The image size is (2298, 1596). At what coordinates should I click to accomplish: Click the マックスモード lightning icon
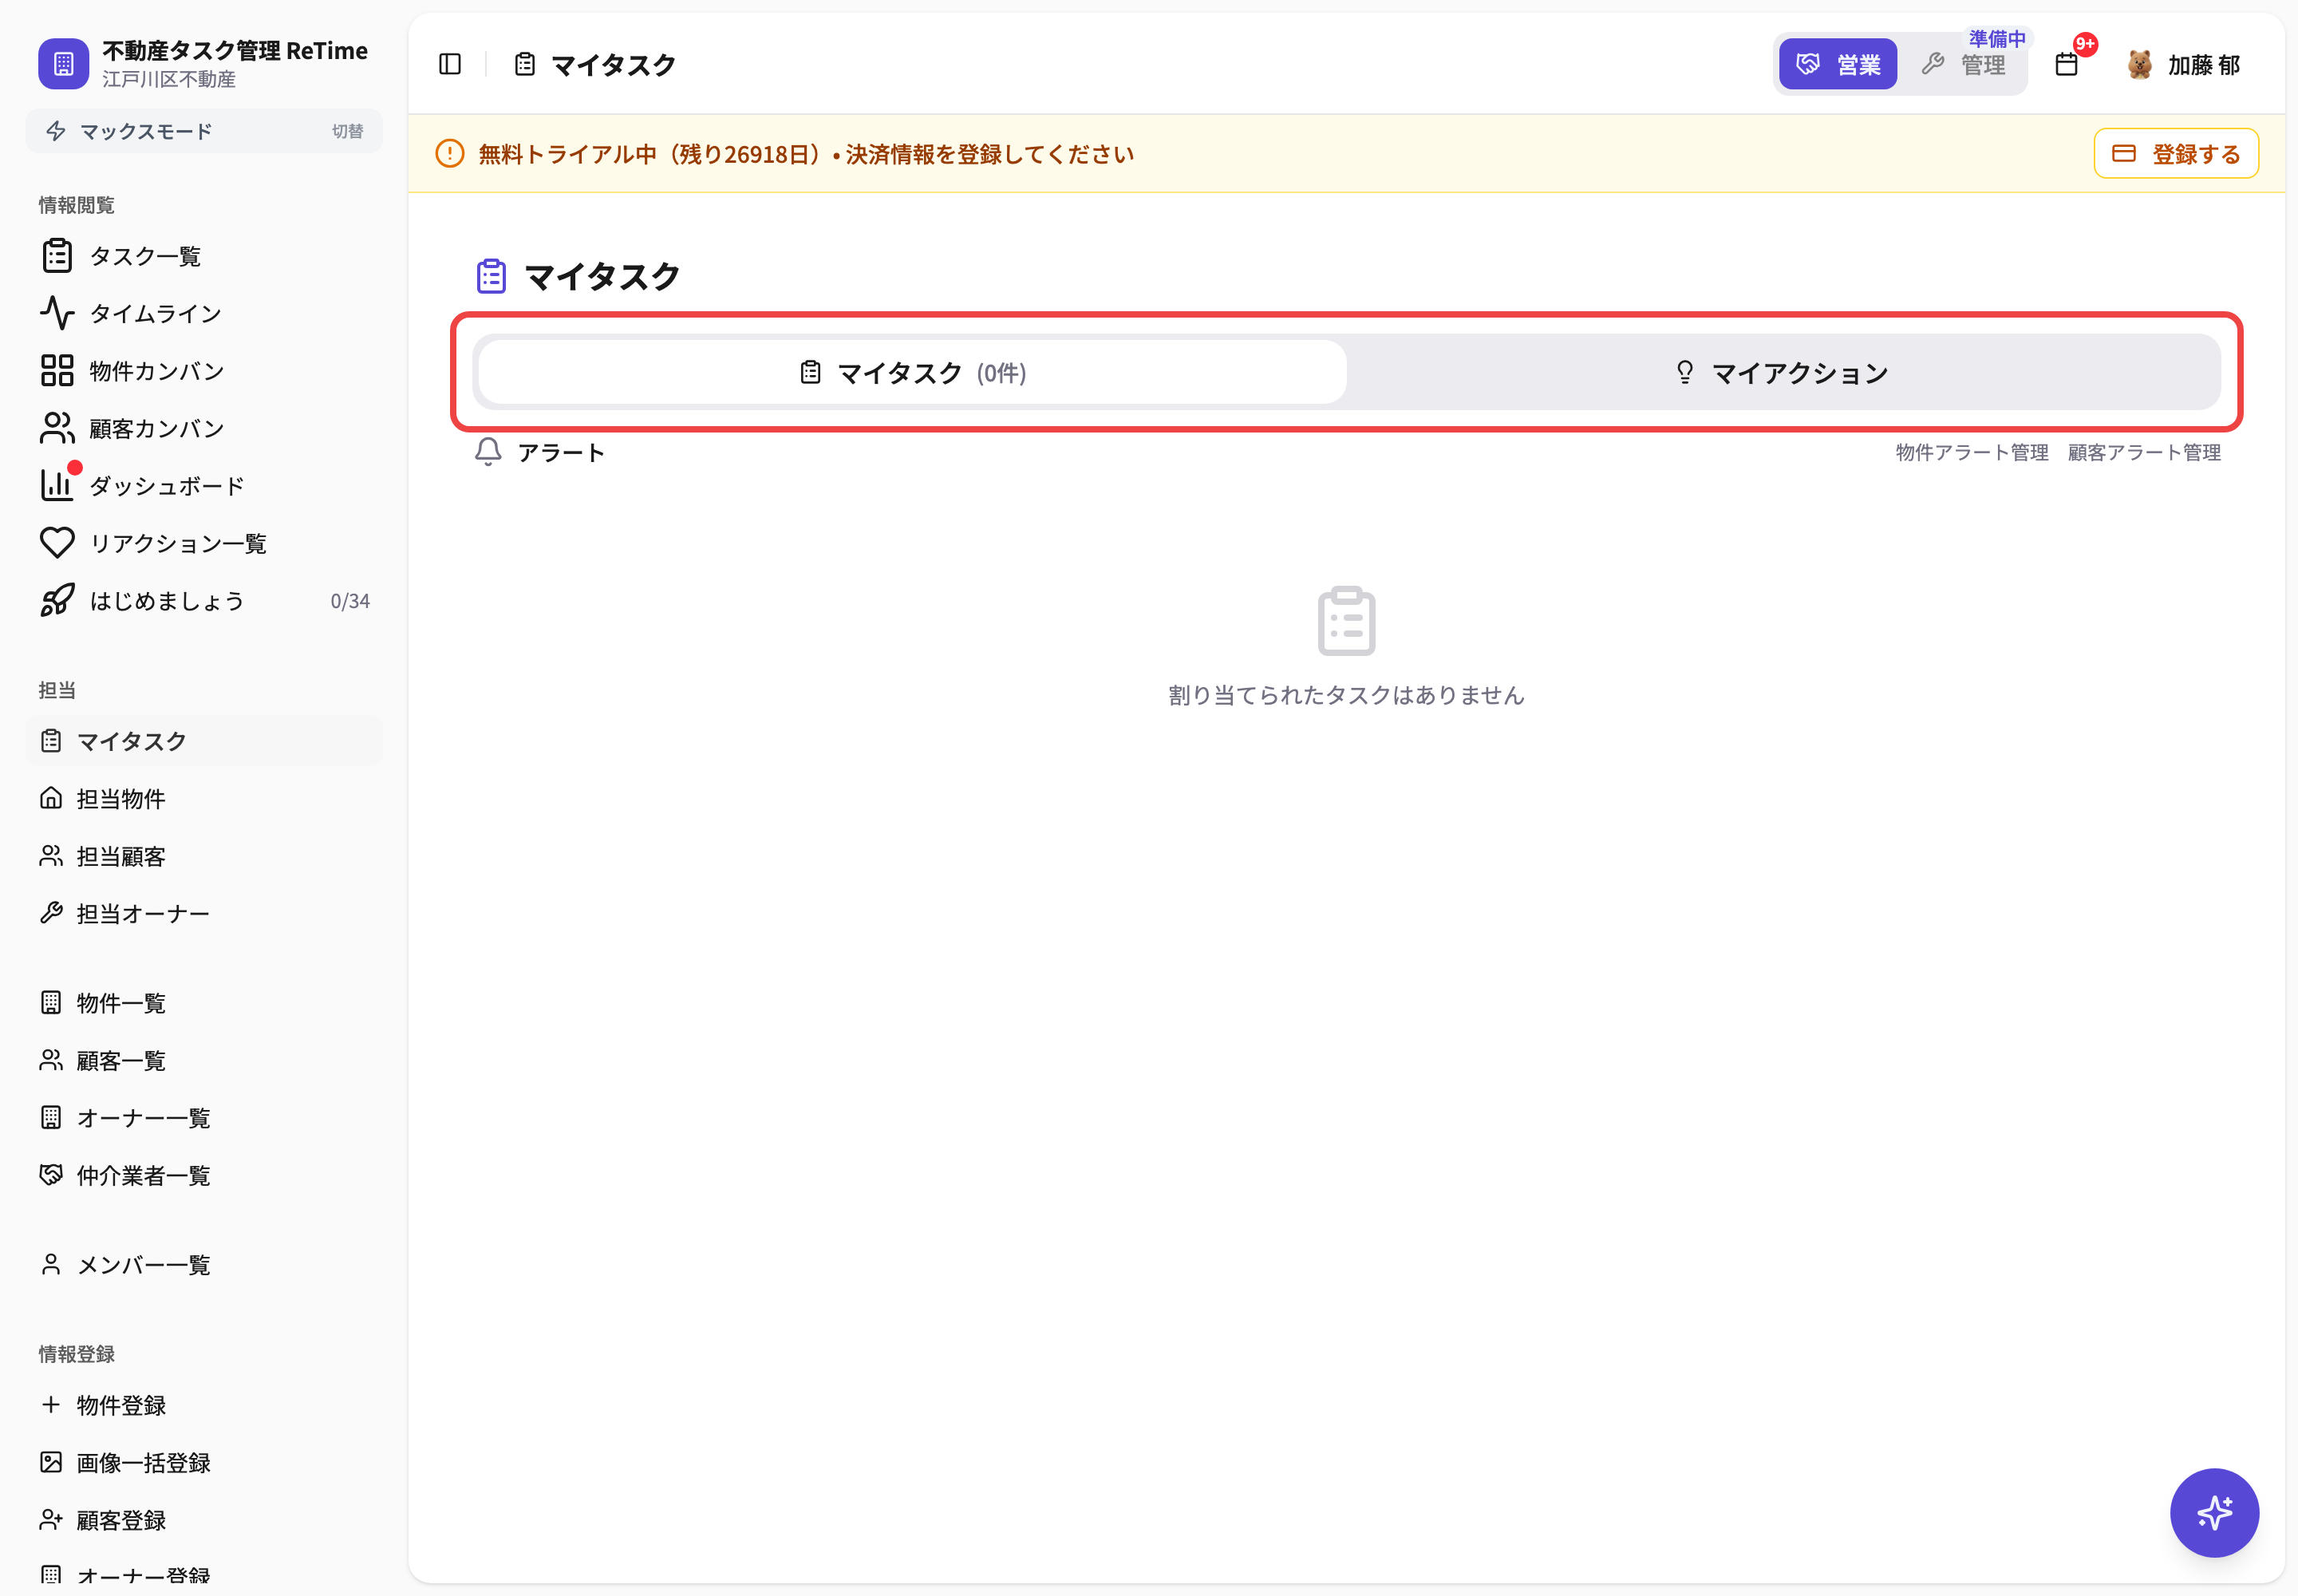tap(56, 131)
